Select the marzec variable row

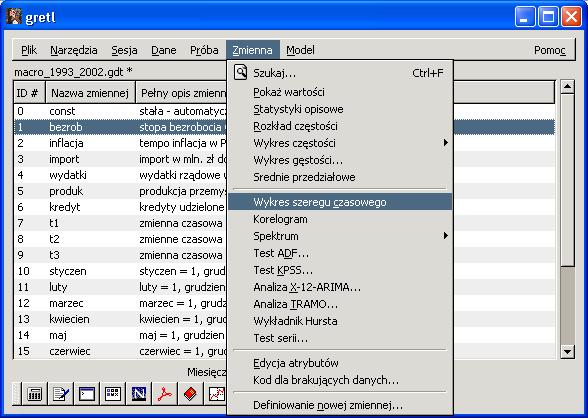click(120, 303)
